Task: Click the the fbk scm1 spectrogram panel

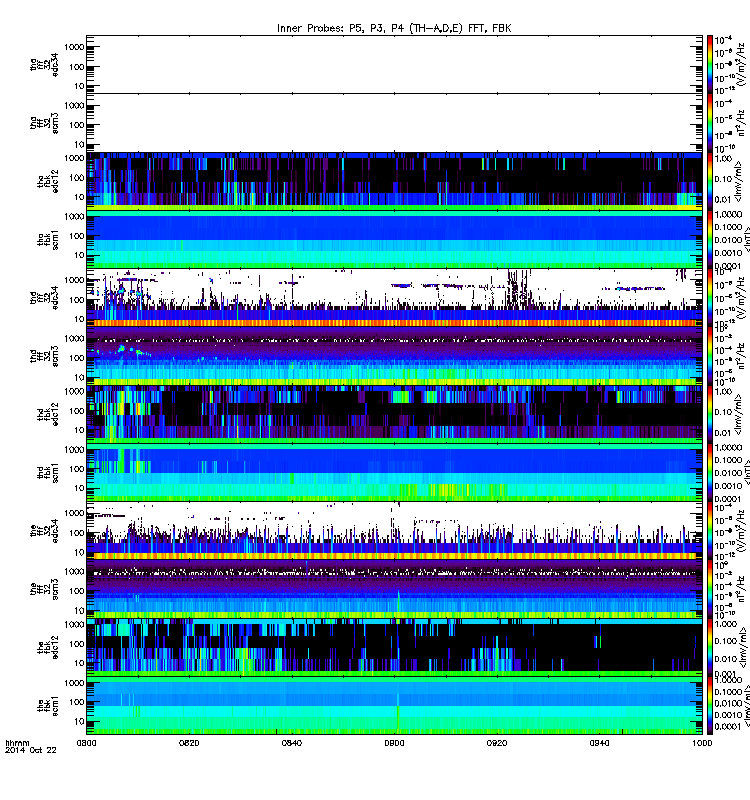Action: click(394, 706)
